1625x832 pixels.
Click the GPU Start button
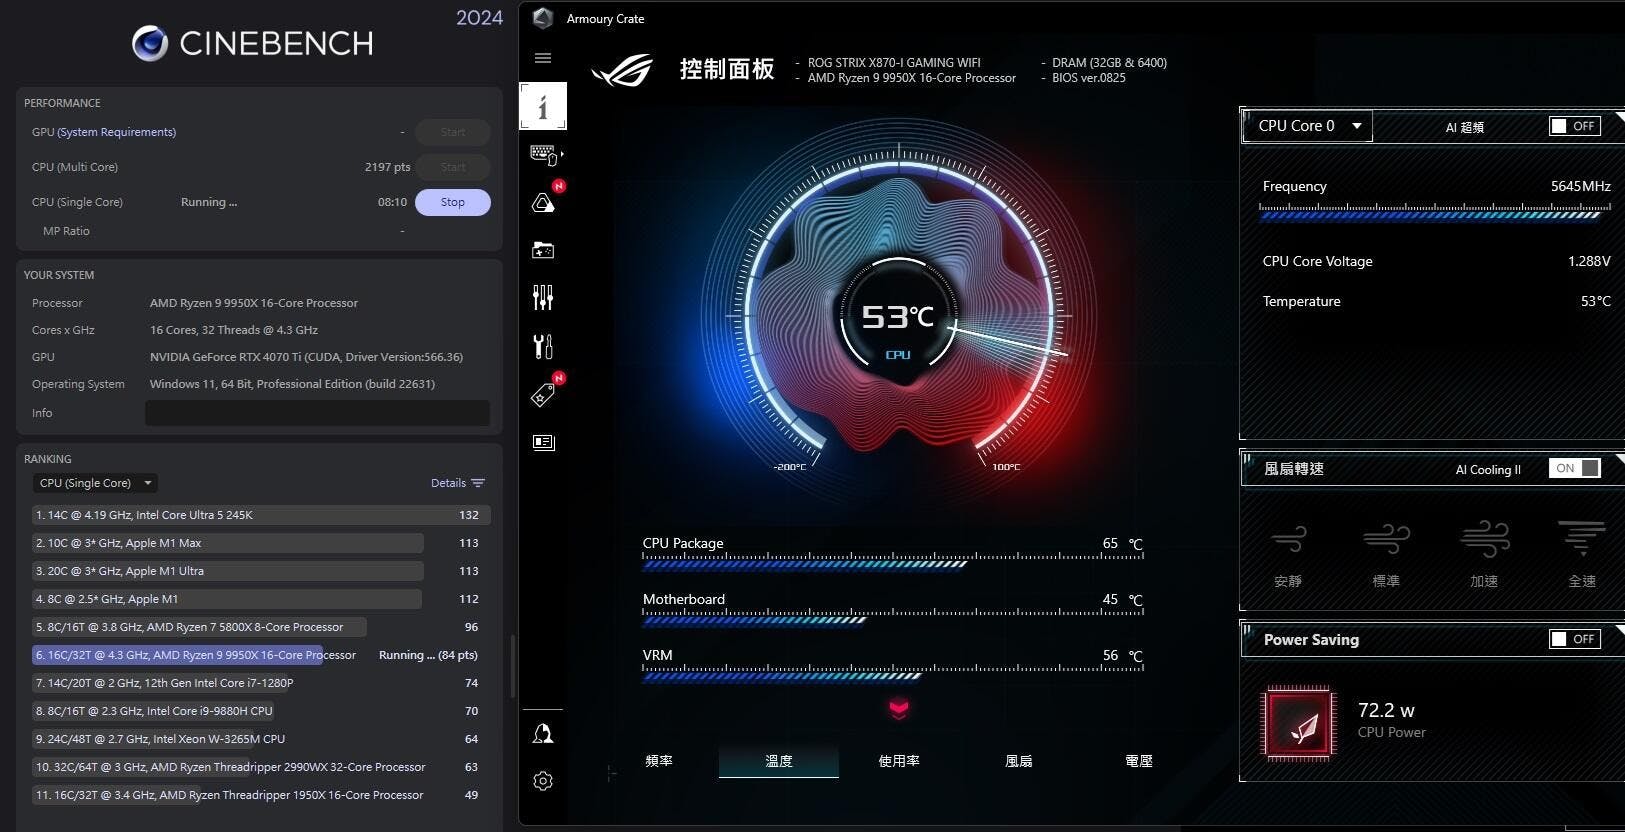453,132
